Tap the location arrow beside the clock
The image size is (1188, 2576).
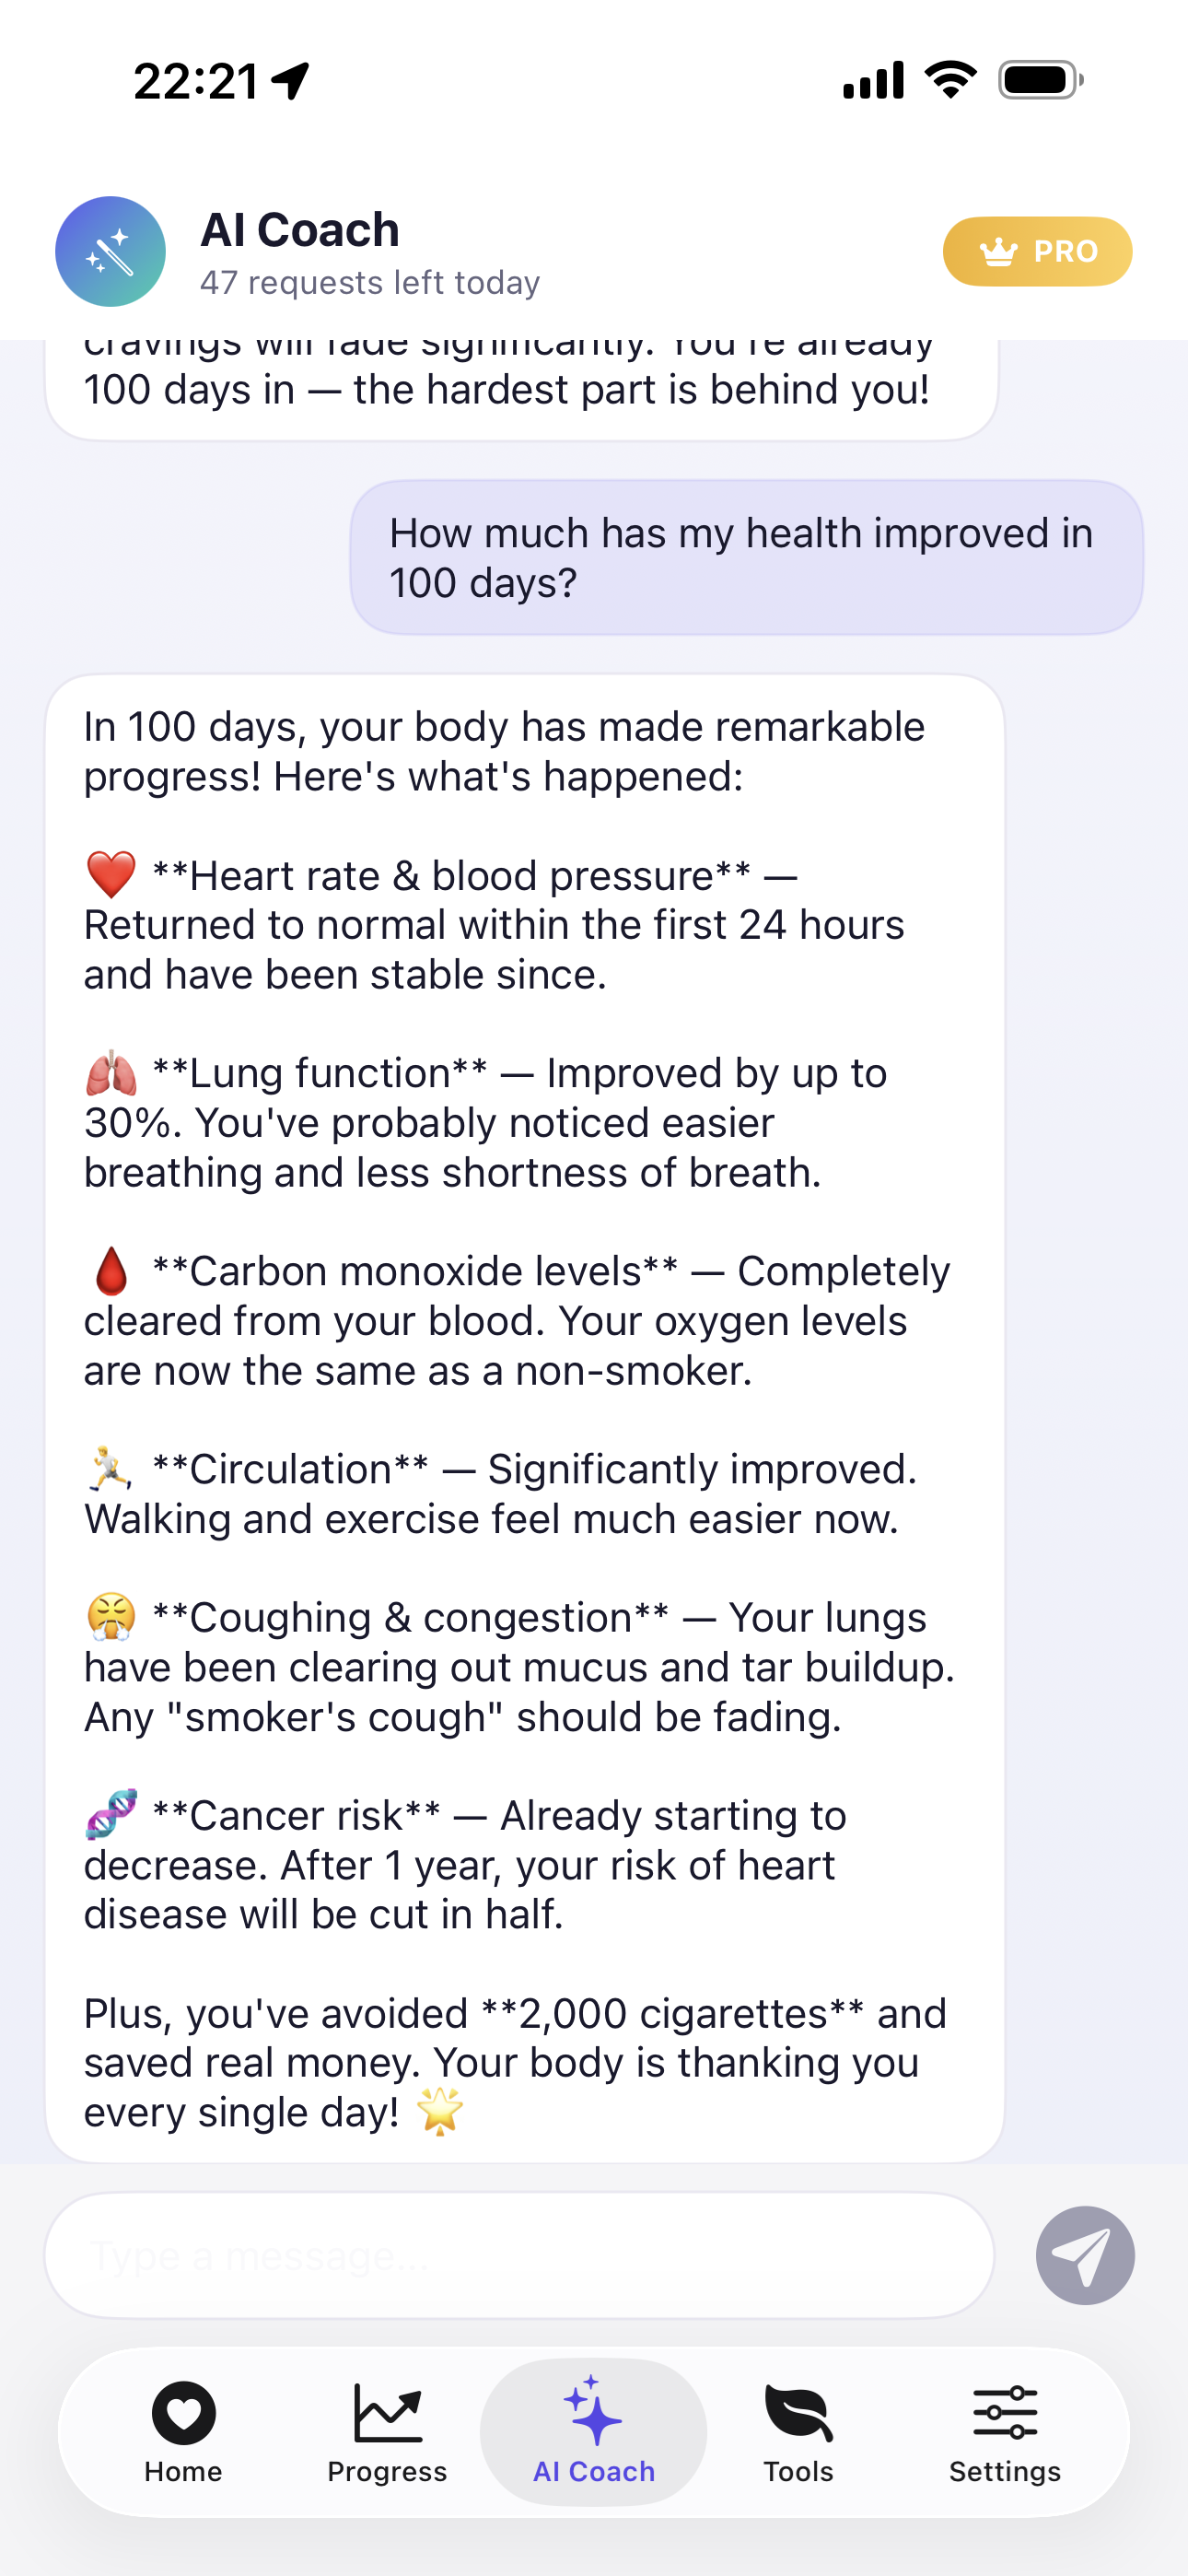point(290,80)
